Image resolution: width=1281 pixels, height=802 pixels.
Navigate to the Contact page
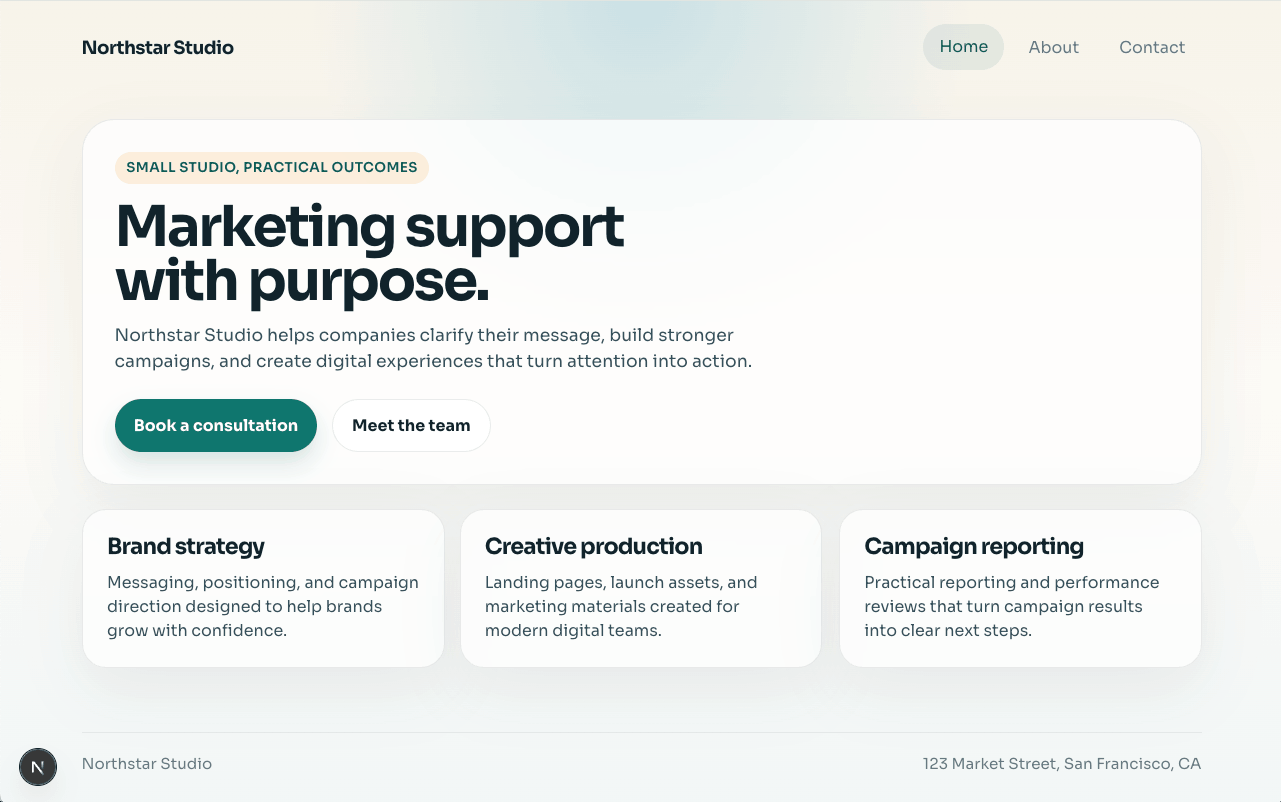click(1152, 46)
